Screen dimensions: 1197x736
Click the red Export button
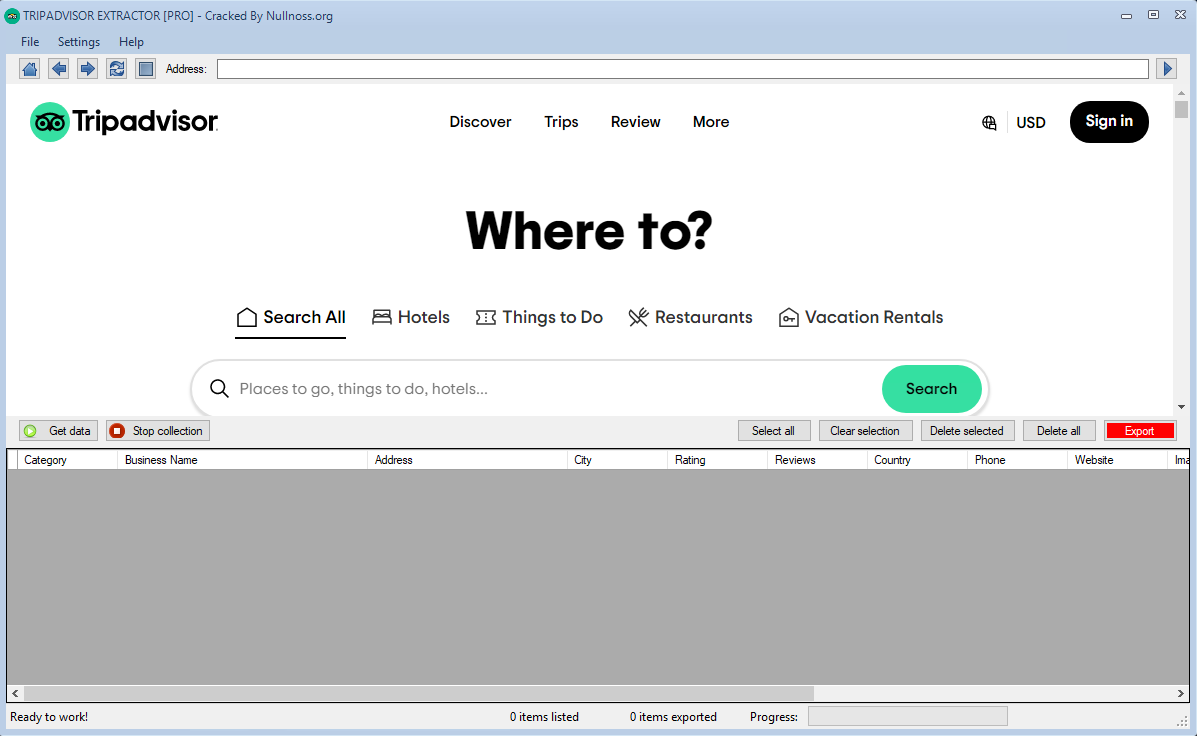point(1140,431)
